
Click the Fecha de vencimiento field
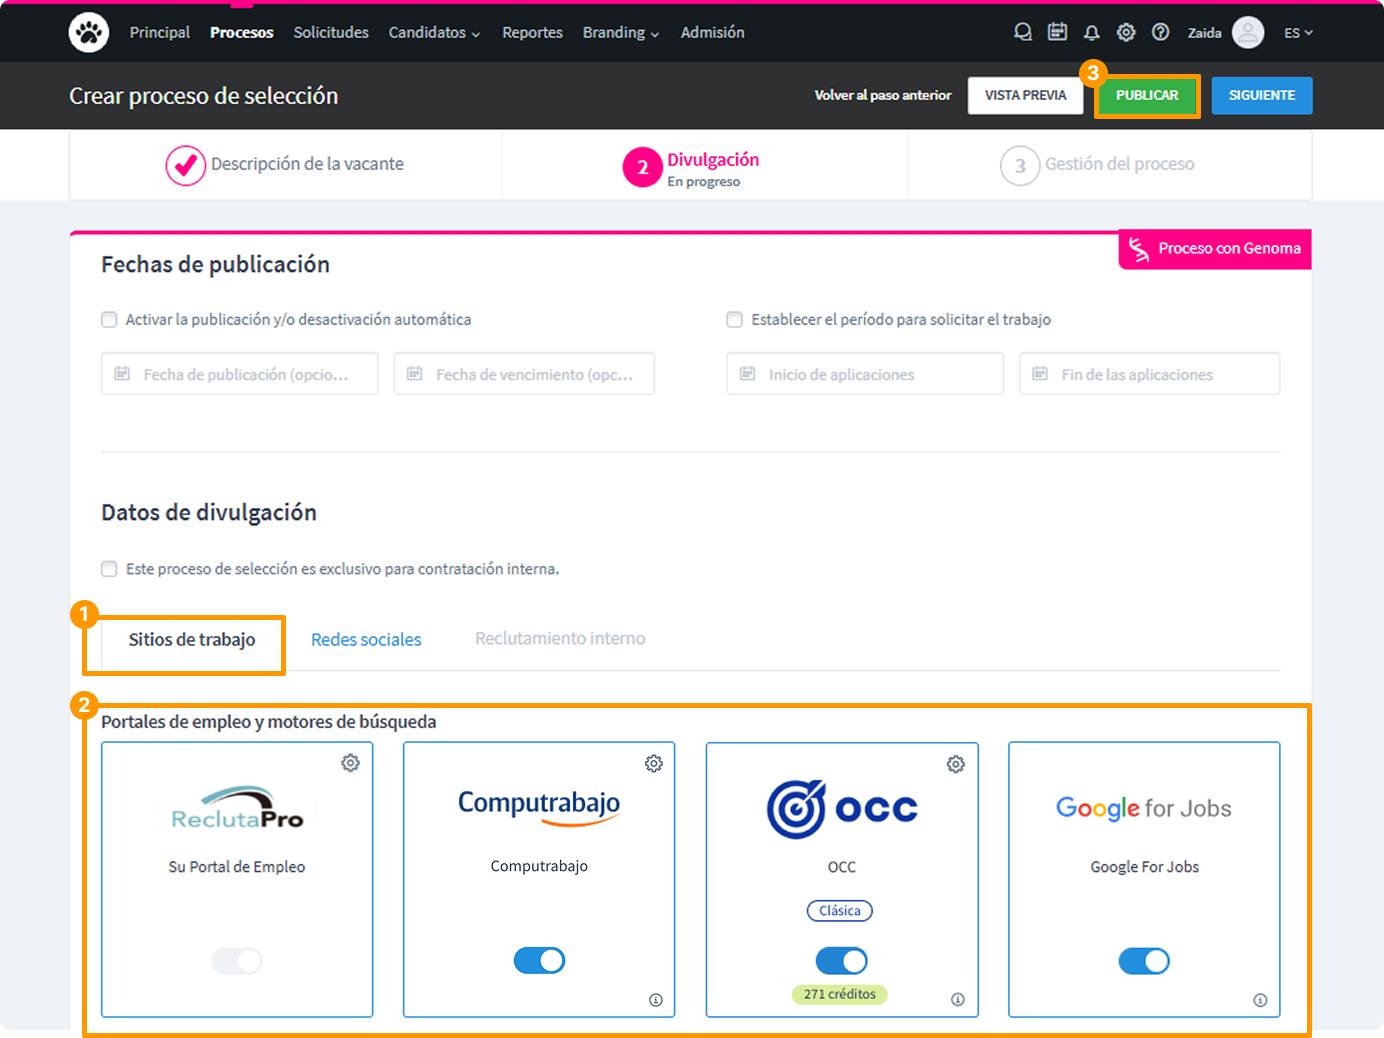point(524,374)
